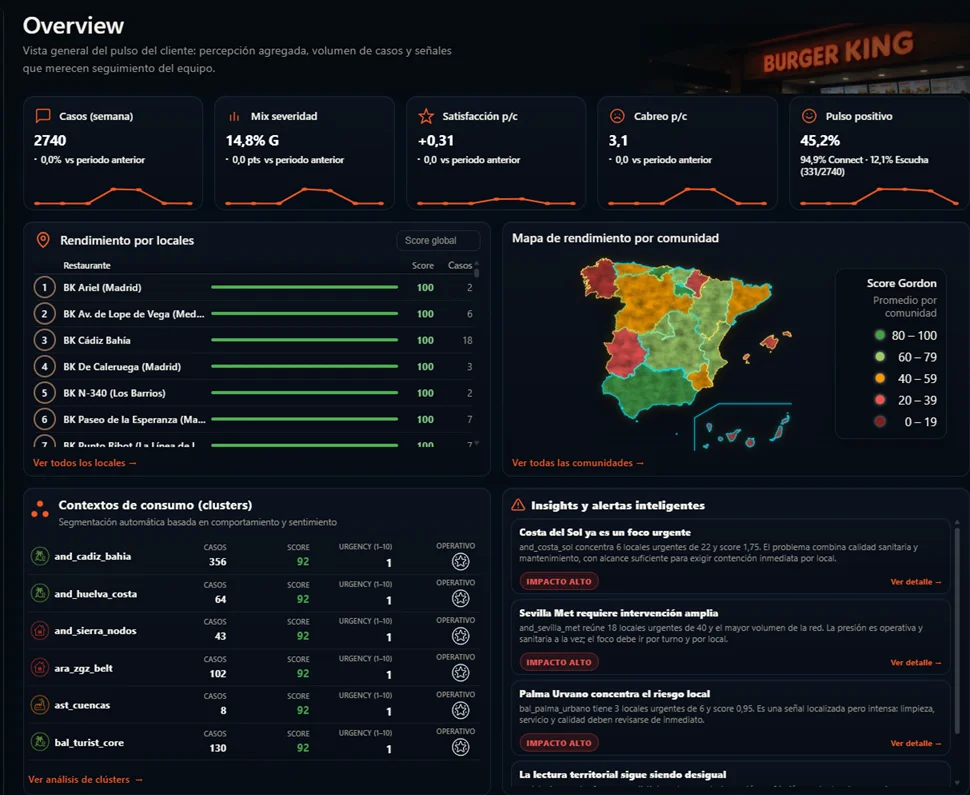The image size is (970, 795).
Task: Click the Restaurante column header
Action: (x=87, y=265)
